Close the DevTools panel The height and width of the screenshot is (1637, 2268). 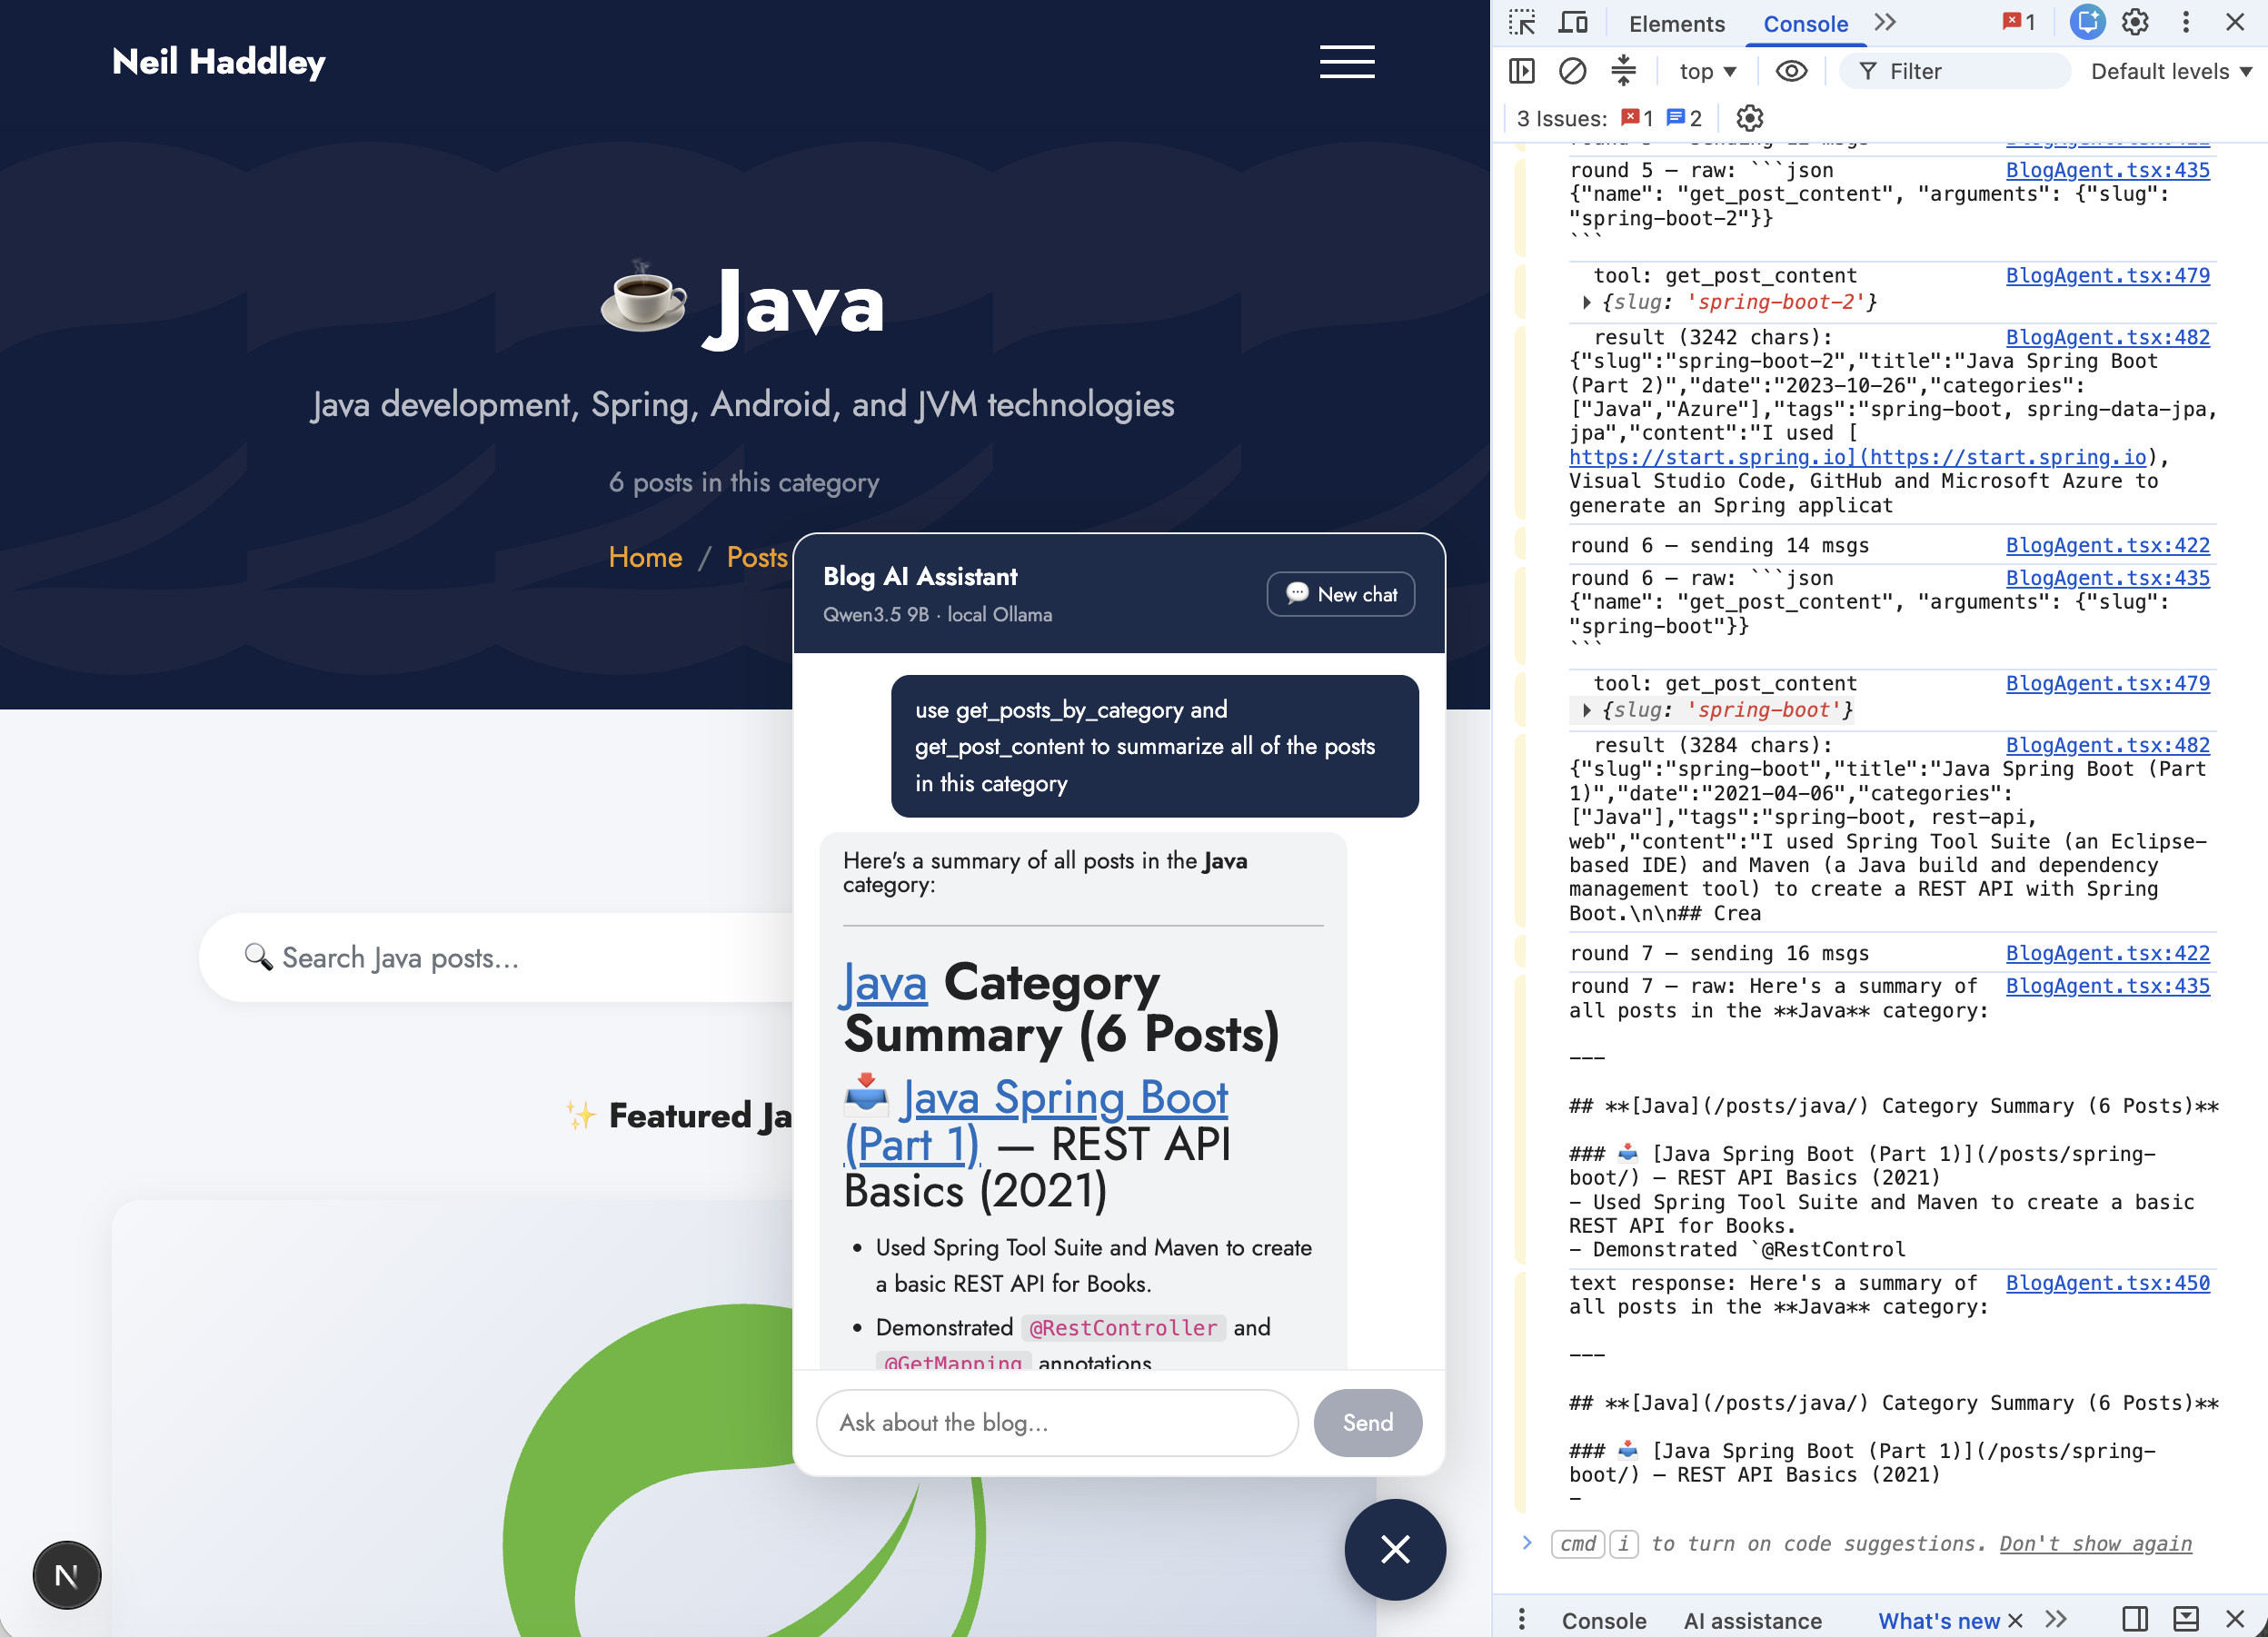tap(2235, 22)
